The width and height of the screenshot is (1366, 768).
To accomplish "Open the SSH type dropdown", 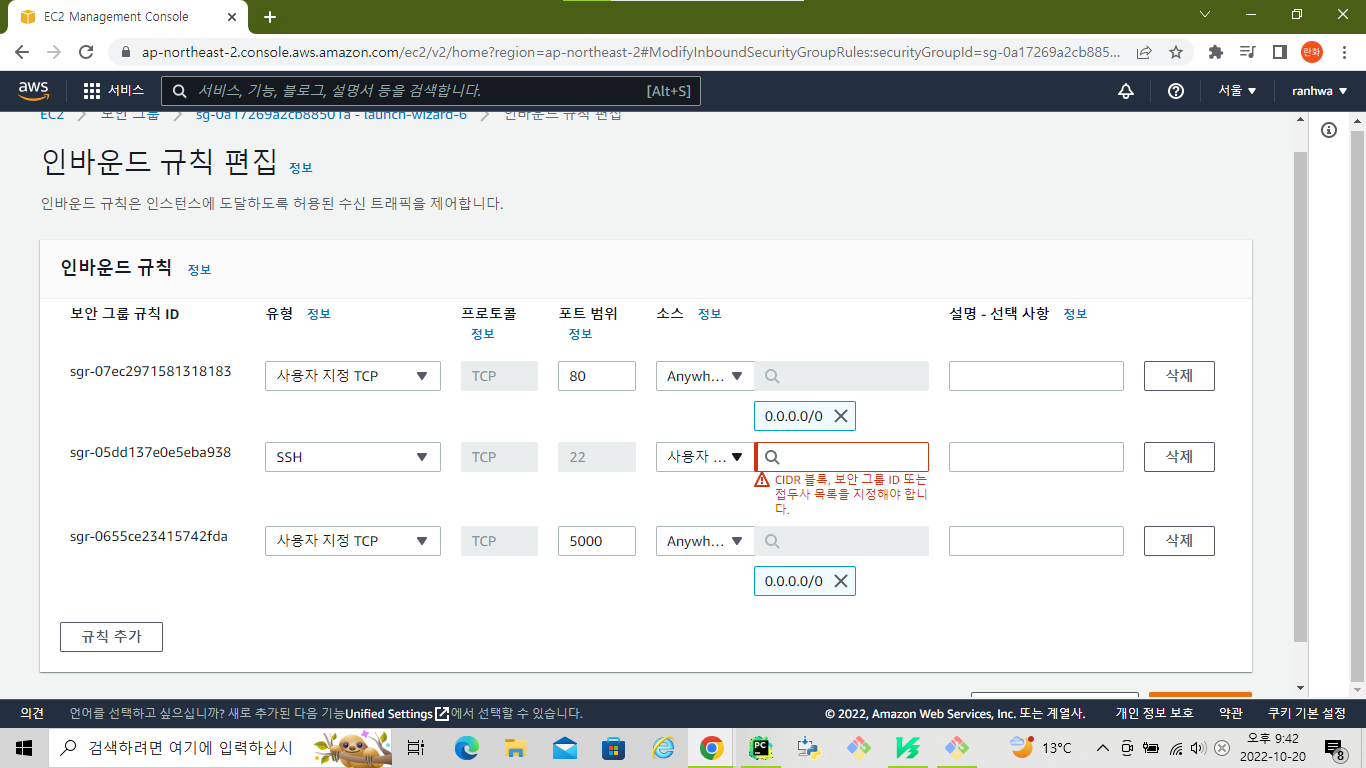I will (x=353, y=457).
